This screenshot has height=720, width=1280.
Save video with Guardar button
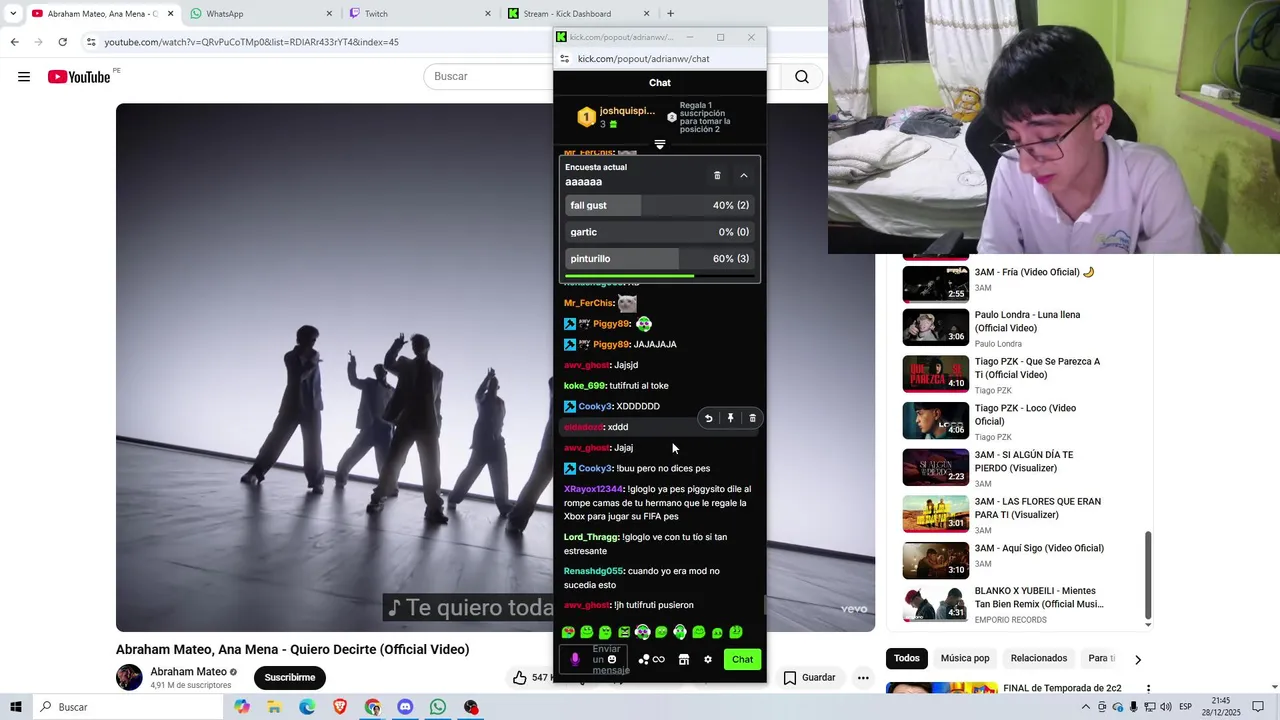point(809,677)
